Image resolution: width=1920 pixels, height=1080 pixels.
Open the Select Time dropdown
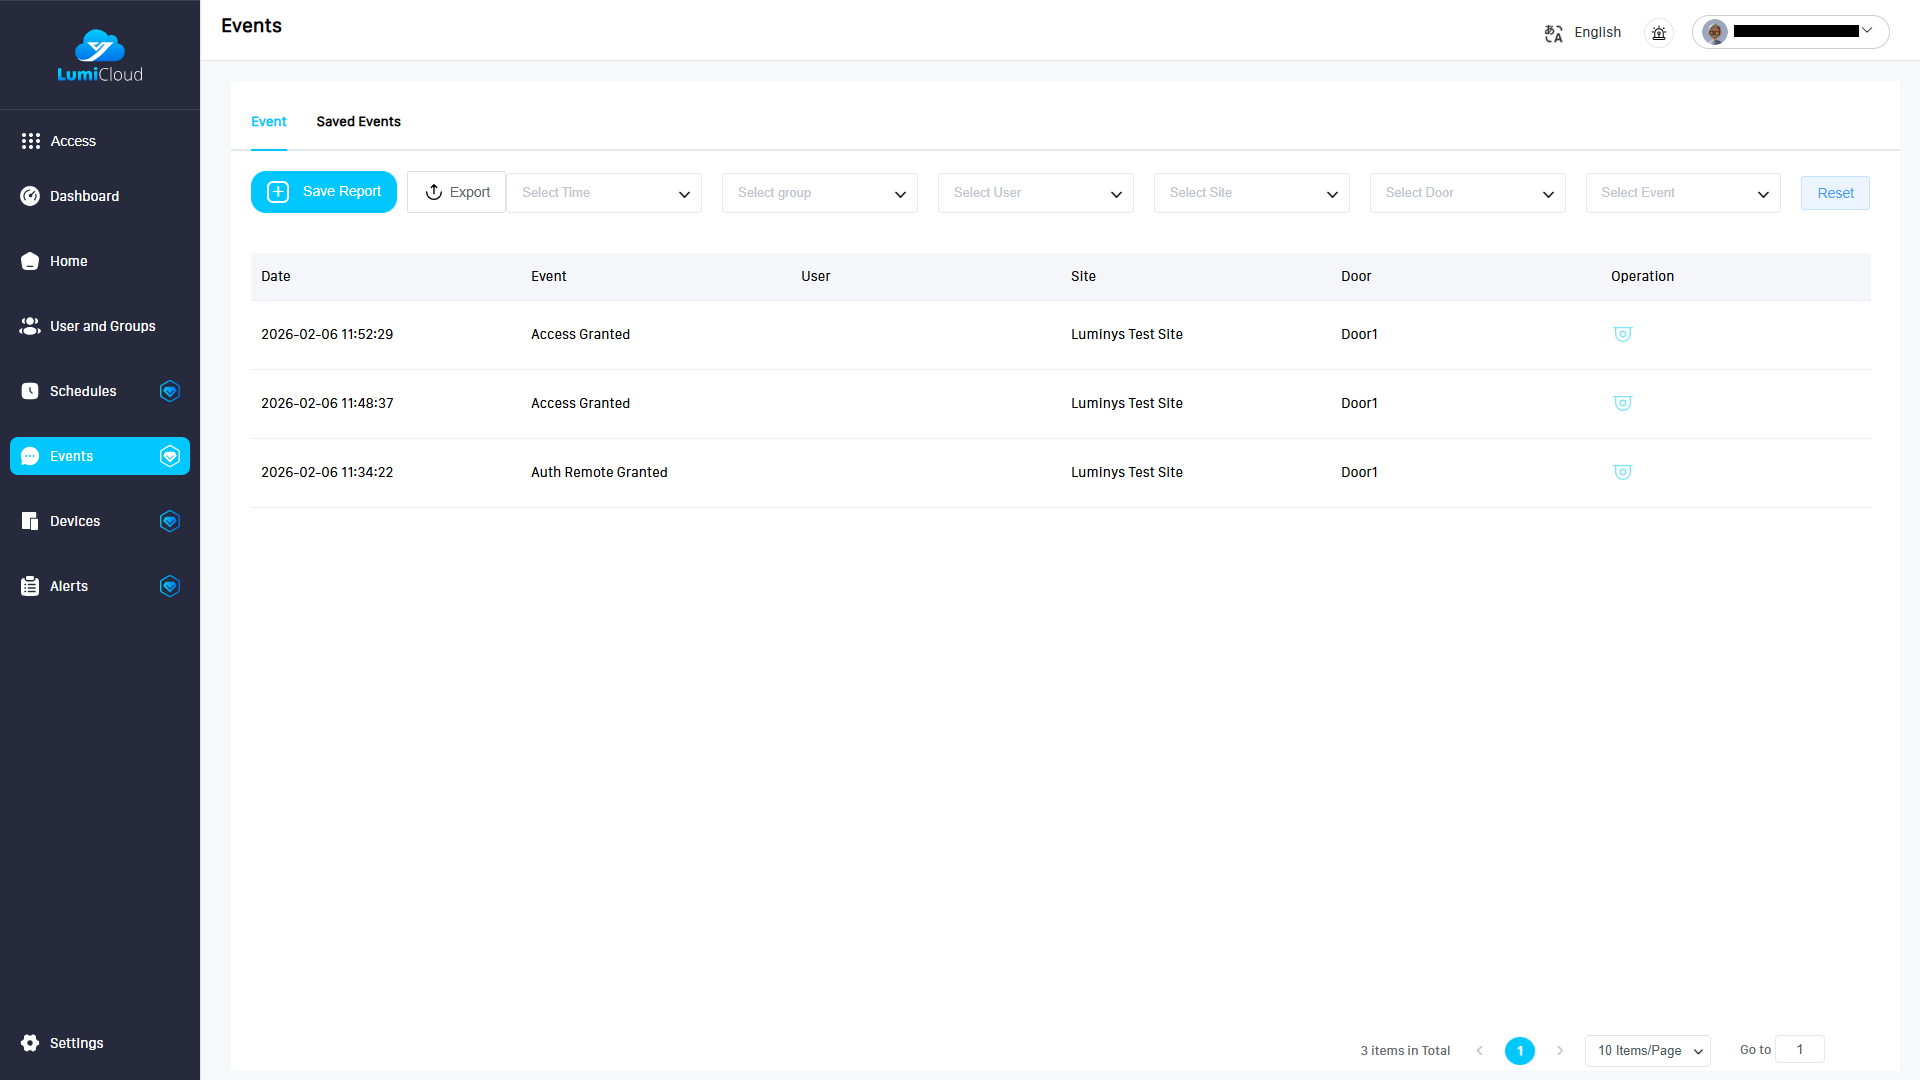(604, 193)
